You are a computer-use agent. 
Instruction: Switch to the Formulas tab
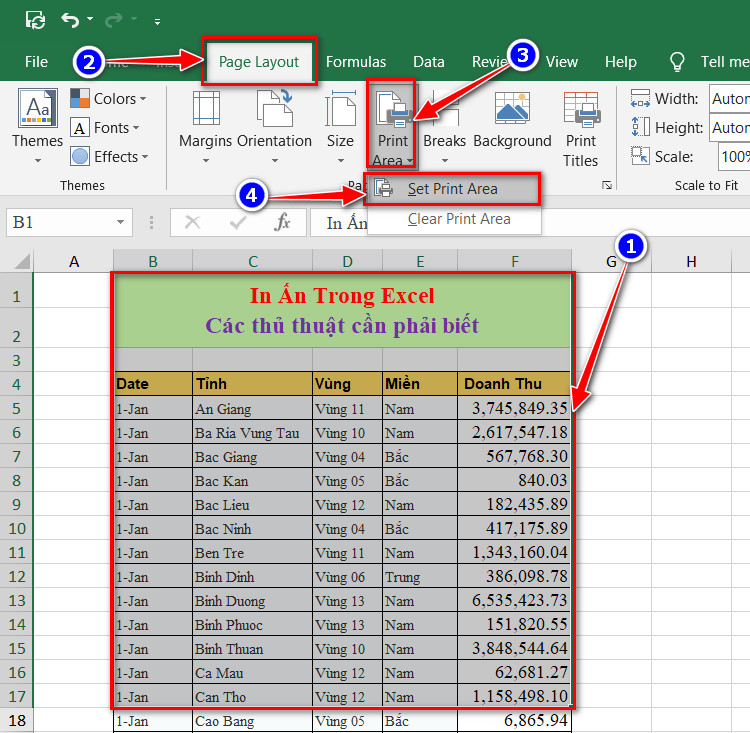[355, 62]
